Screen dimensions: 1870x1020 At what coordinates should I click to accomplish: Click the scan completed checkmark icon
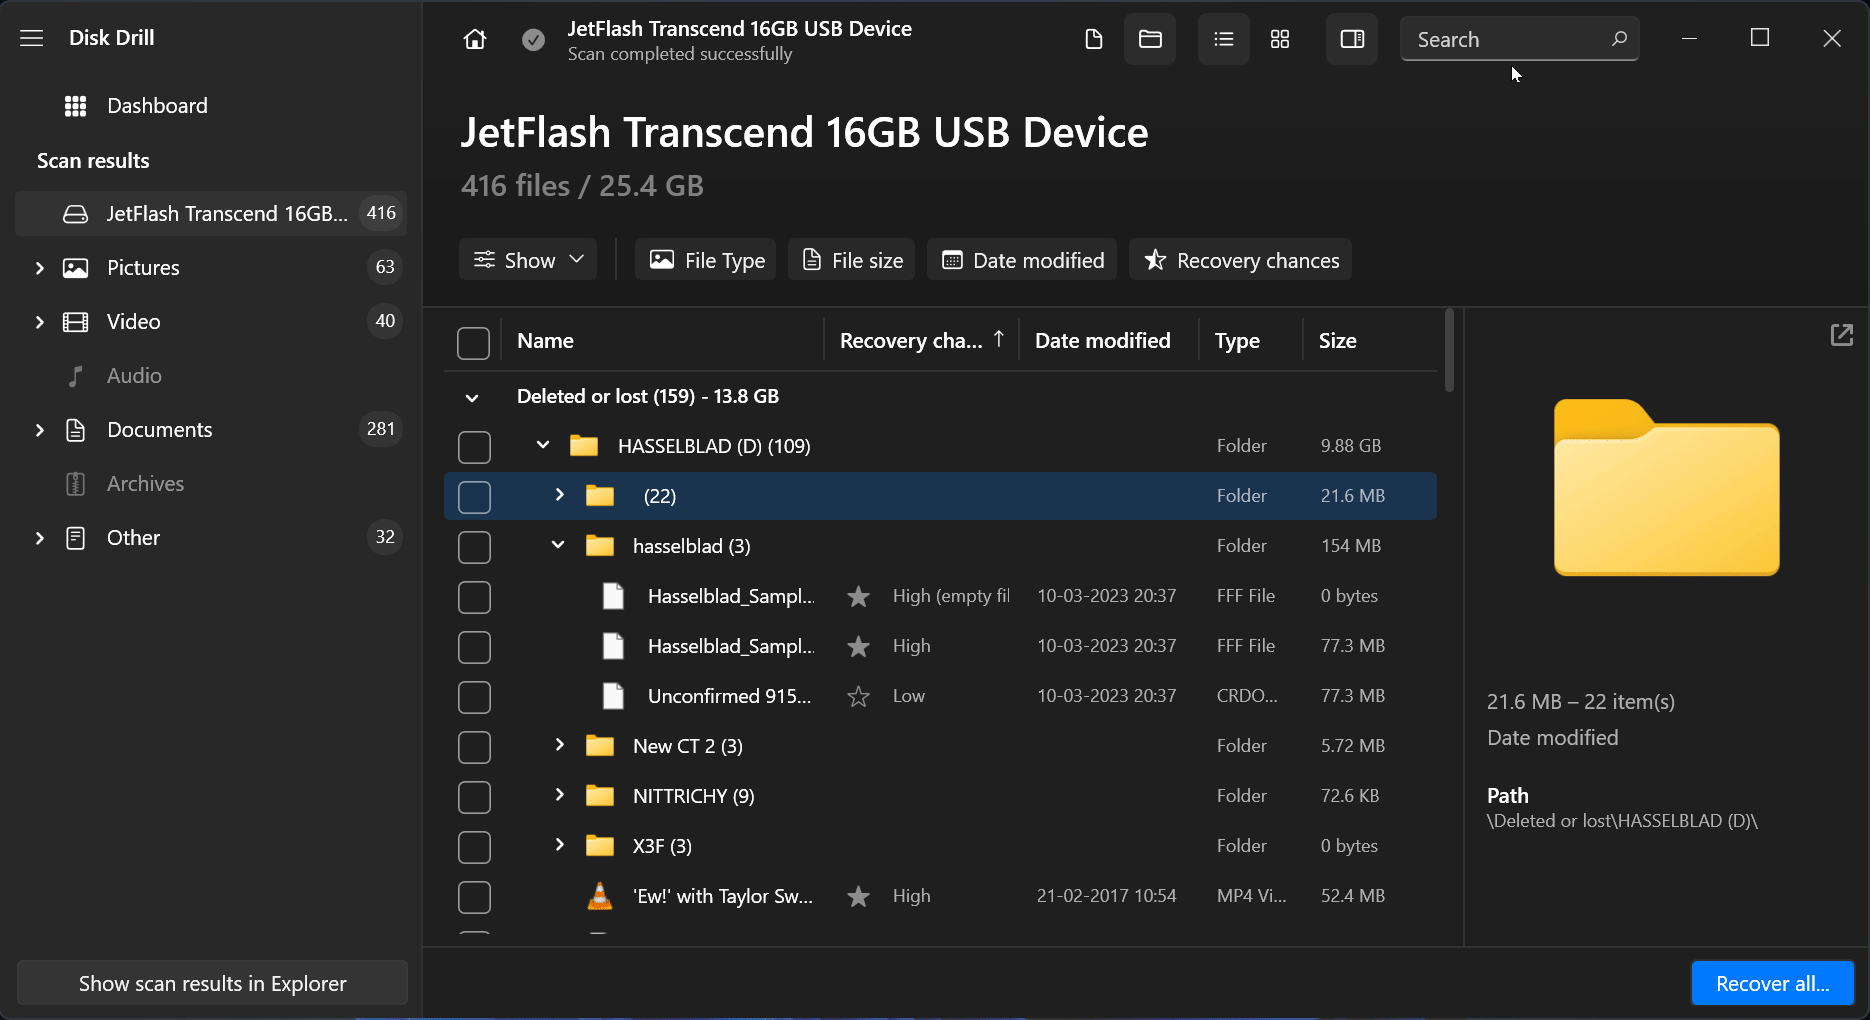pyautogui.click(x=534, y=40)
